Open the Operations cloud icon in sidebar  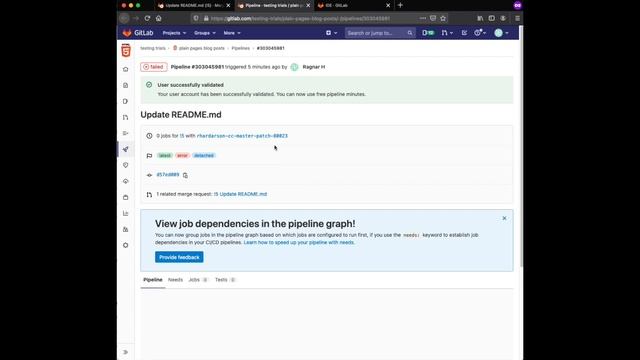coord(125,181)
